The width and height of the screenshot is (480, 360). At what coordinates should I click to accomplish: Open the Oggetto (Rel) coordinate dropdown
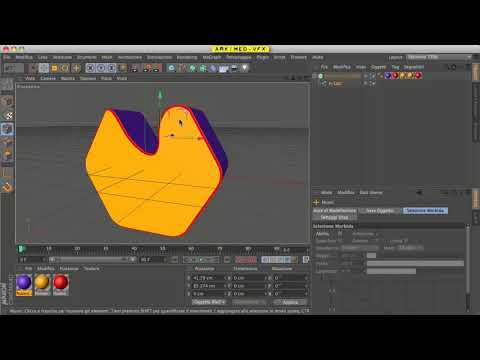pos(209,302)
